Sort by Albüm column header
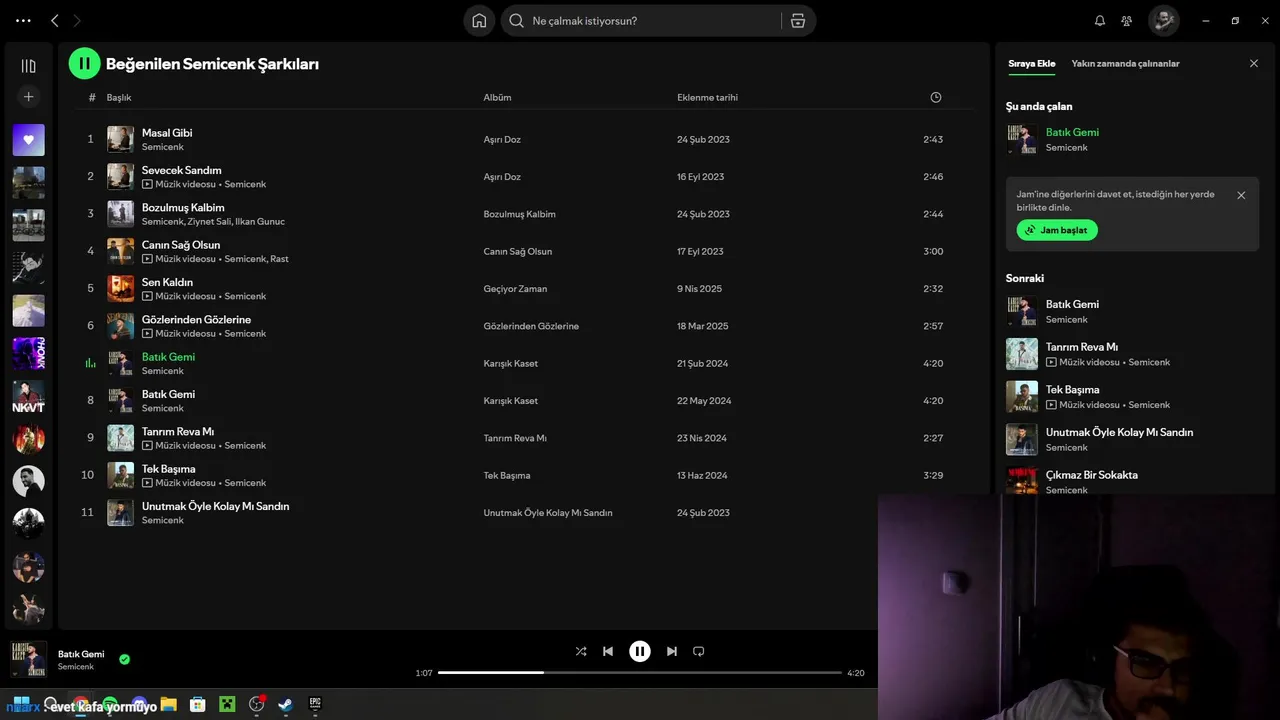This screenshot has height=720, width=1280. 497,97
